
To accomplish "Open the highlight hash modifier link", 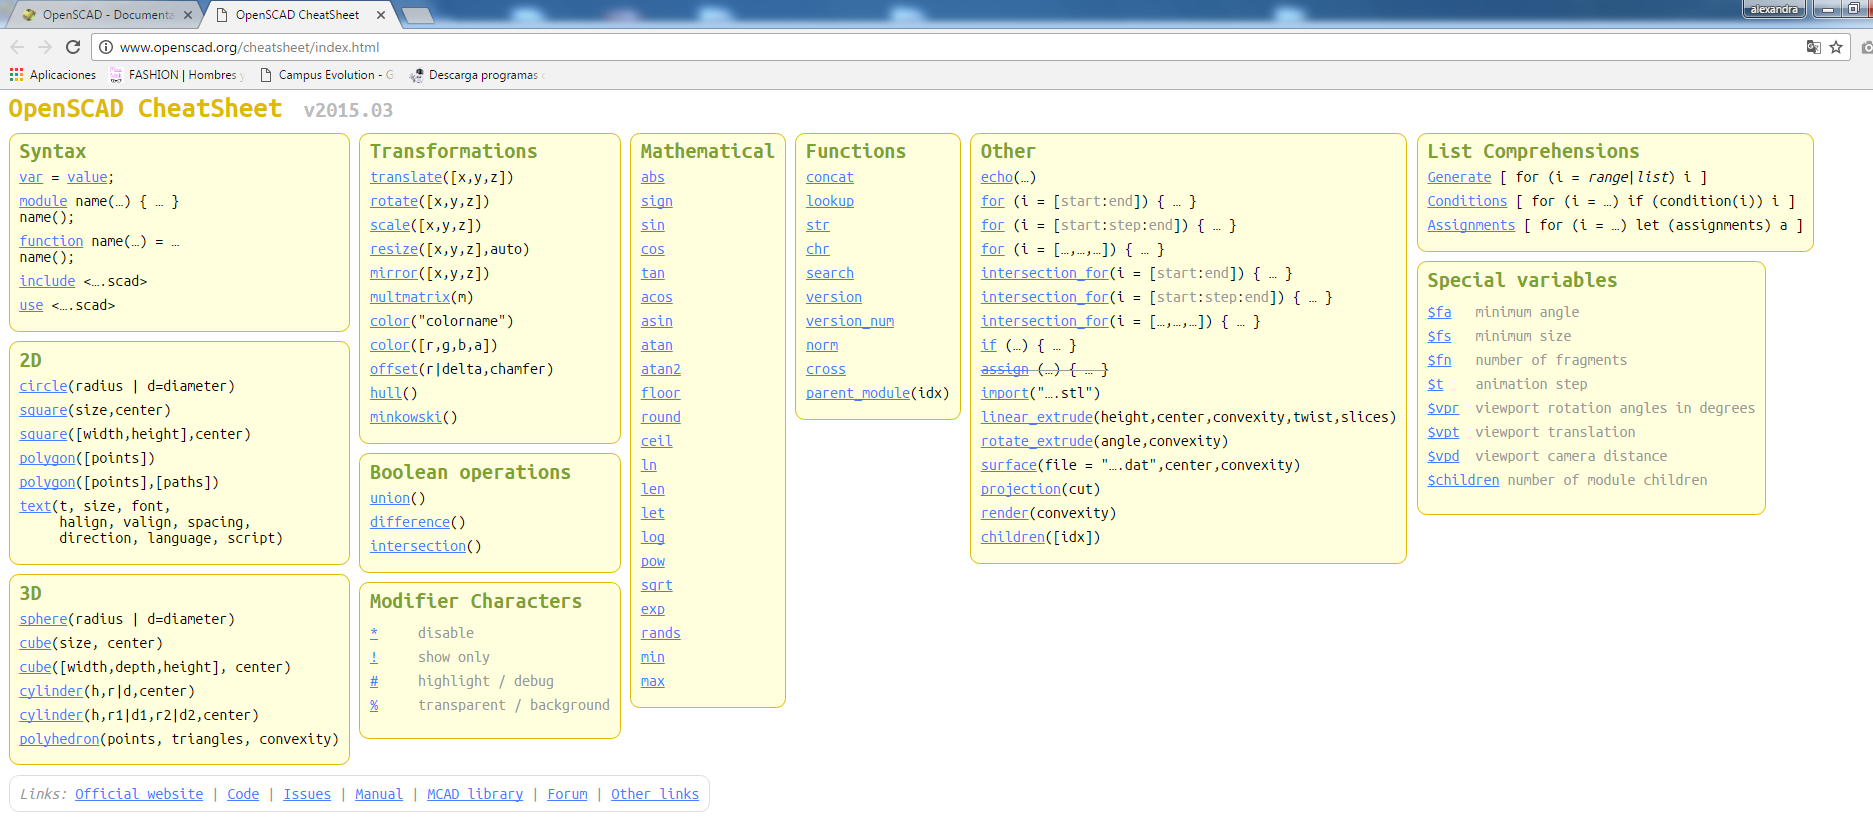I will click(374, 681).
